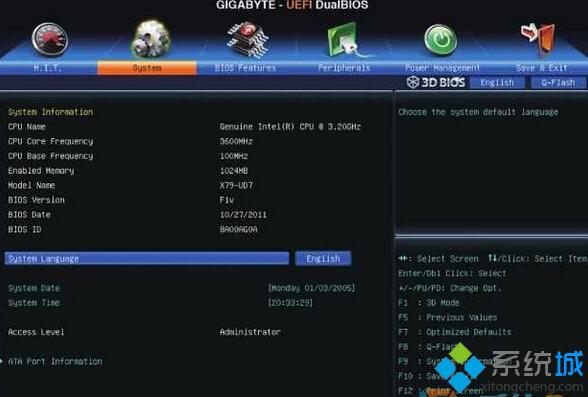The image size is (588, 397).
Task: Open the Save & Exit tab
Action: point(541,68)
